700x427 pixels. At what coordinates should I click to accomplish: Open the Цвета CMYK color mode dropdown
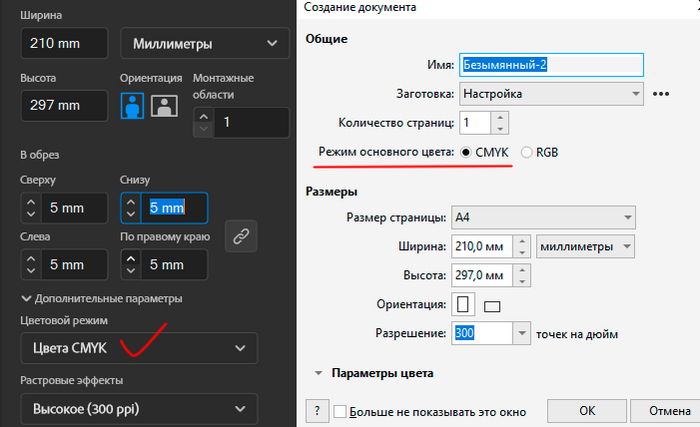click(138, 348)
